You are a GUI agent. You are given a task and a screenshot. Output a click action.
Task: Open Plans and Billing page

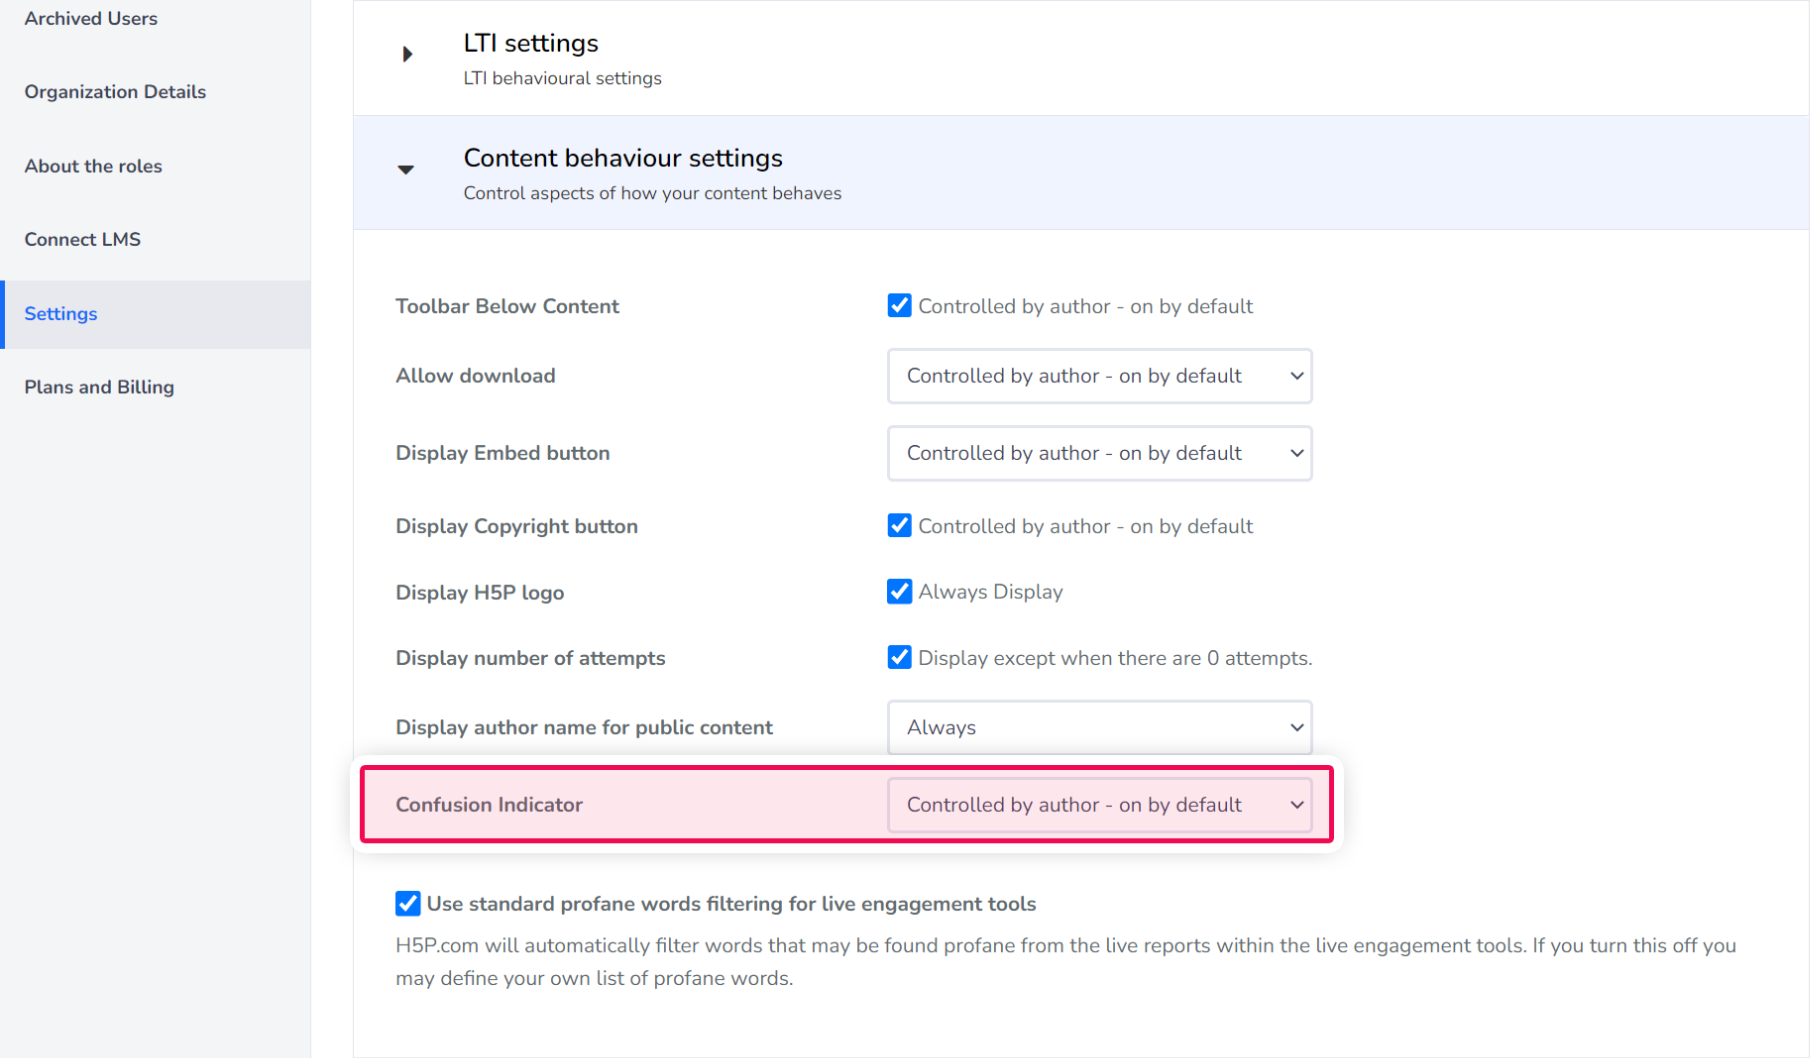(x=99, y=387)
